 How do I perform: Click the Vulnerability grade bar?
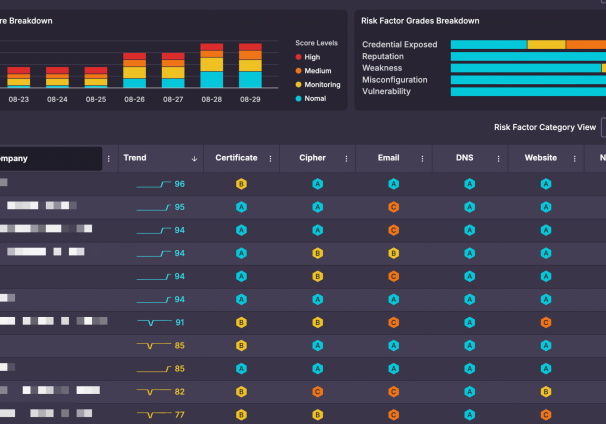click(528, 92)
